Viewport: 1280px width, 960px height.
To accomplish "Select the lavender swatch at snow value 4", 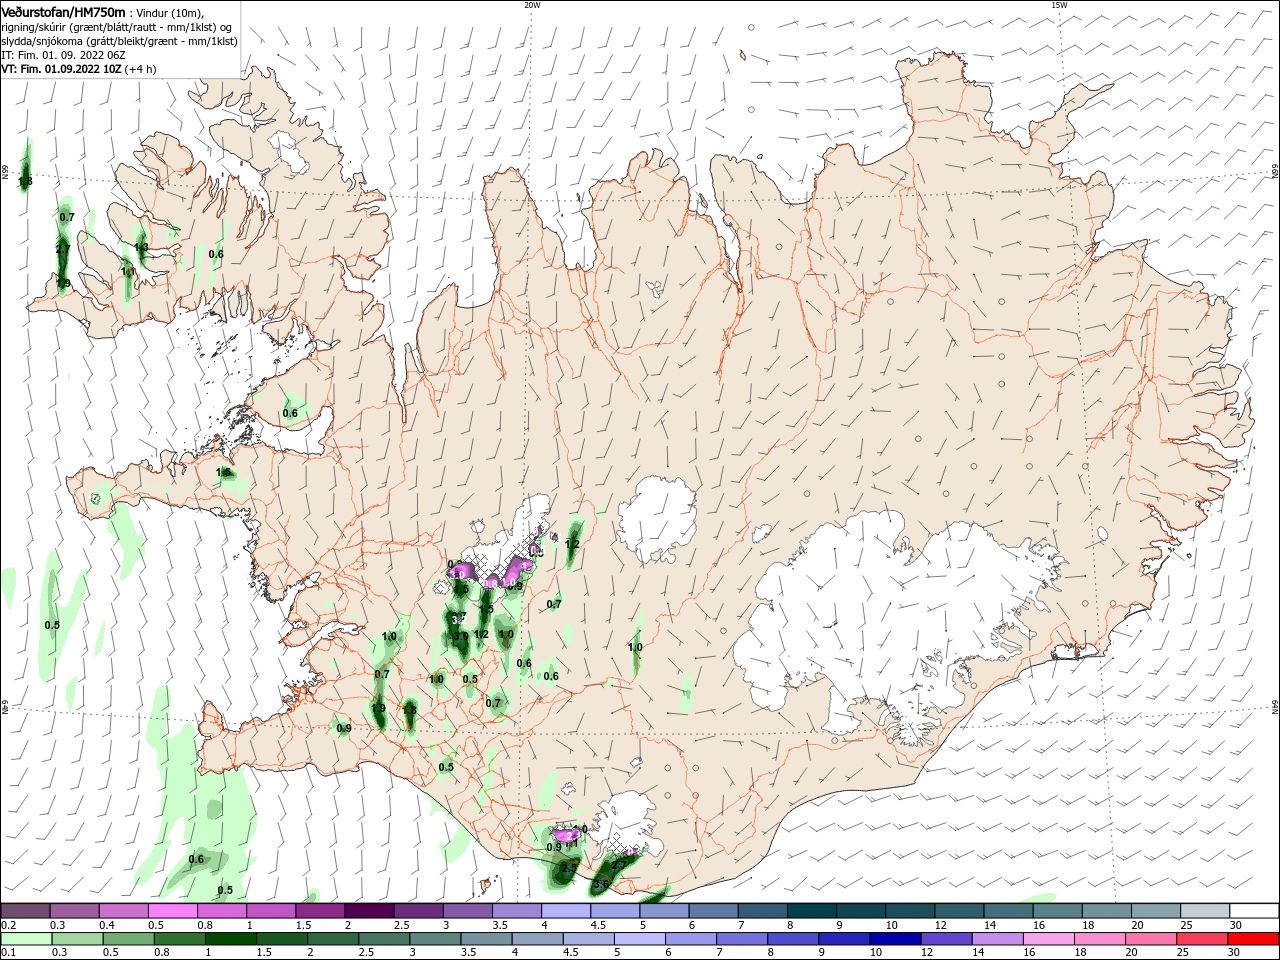I will (x=566, y=911).
